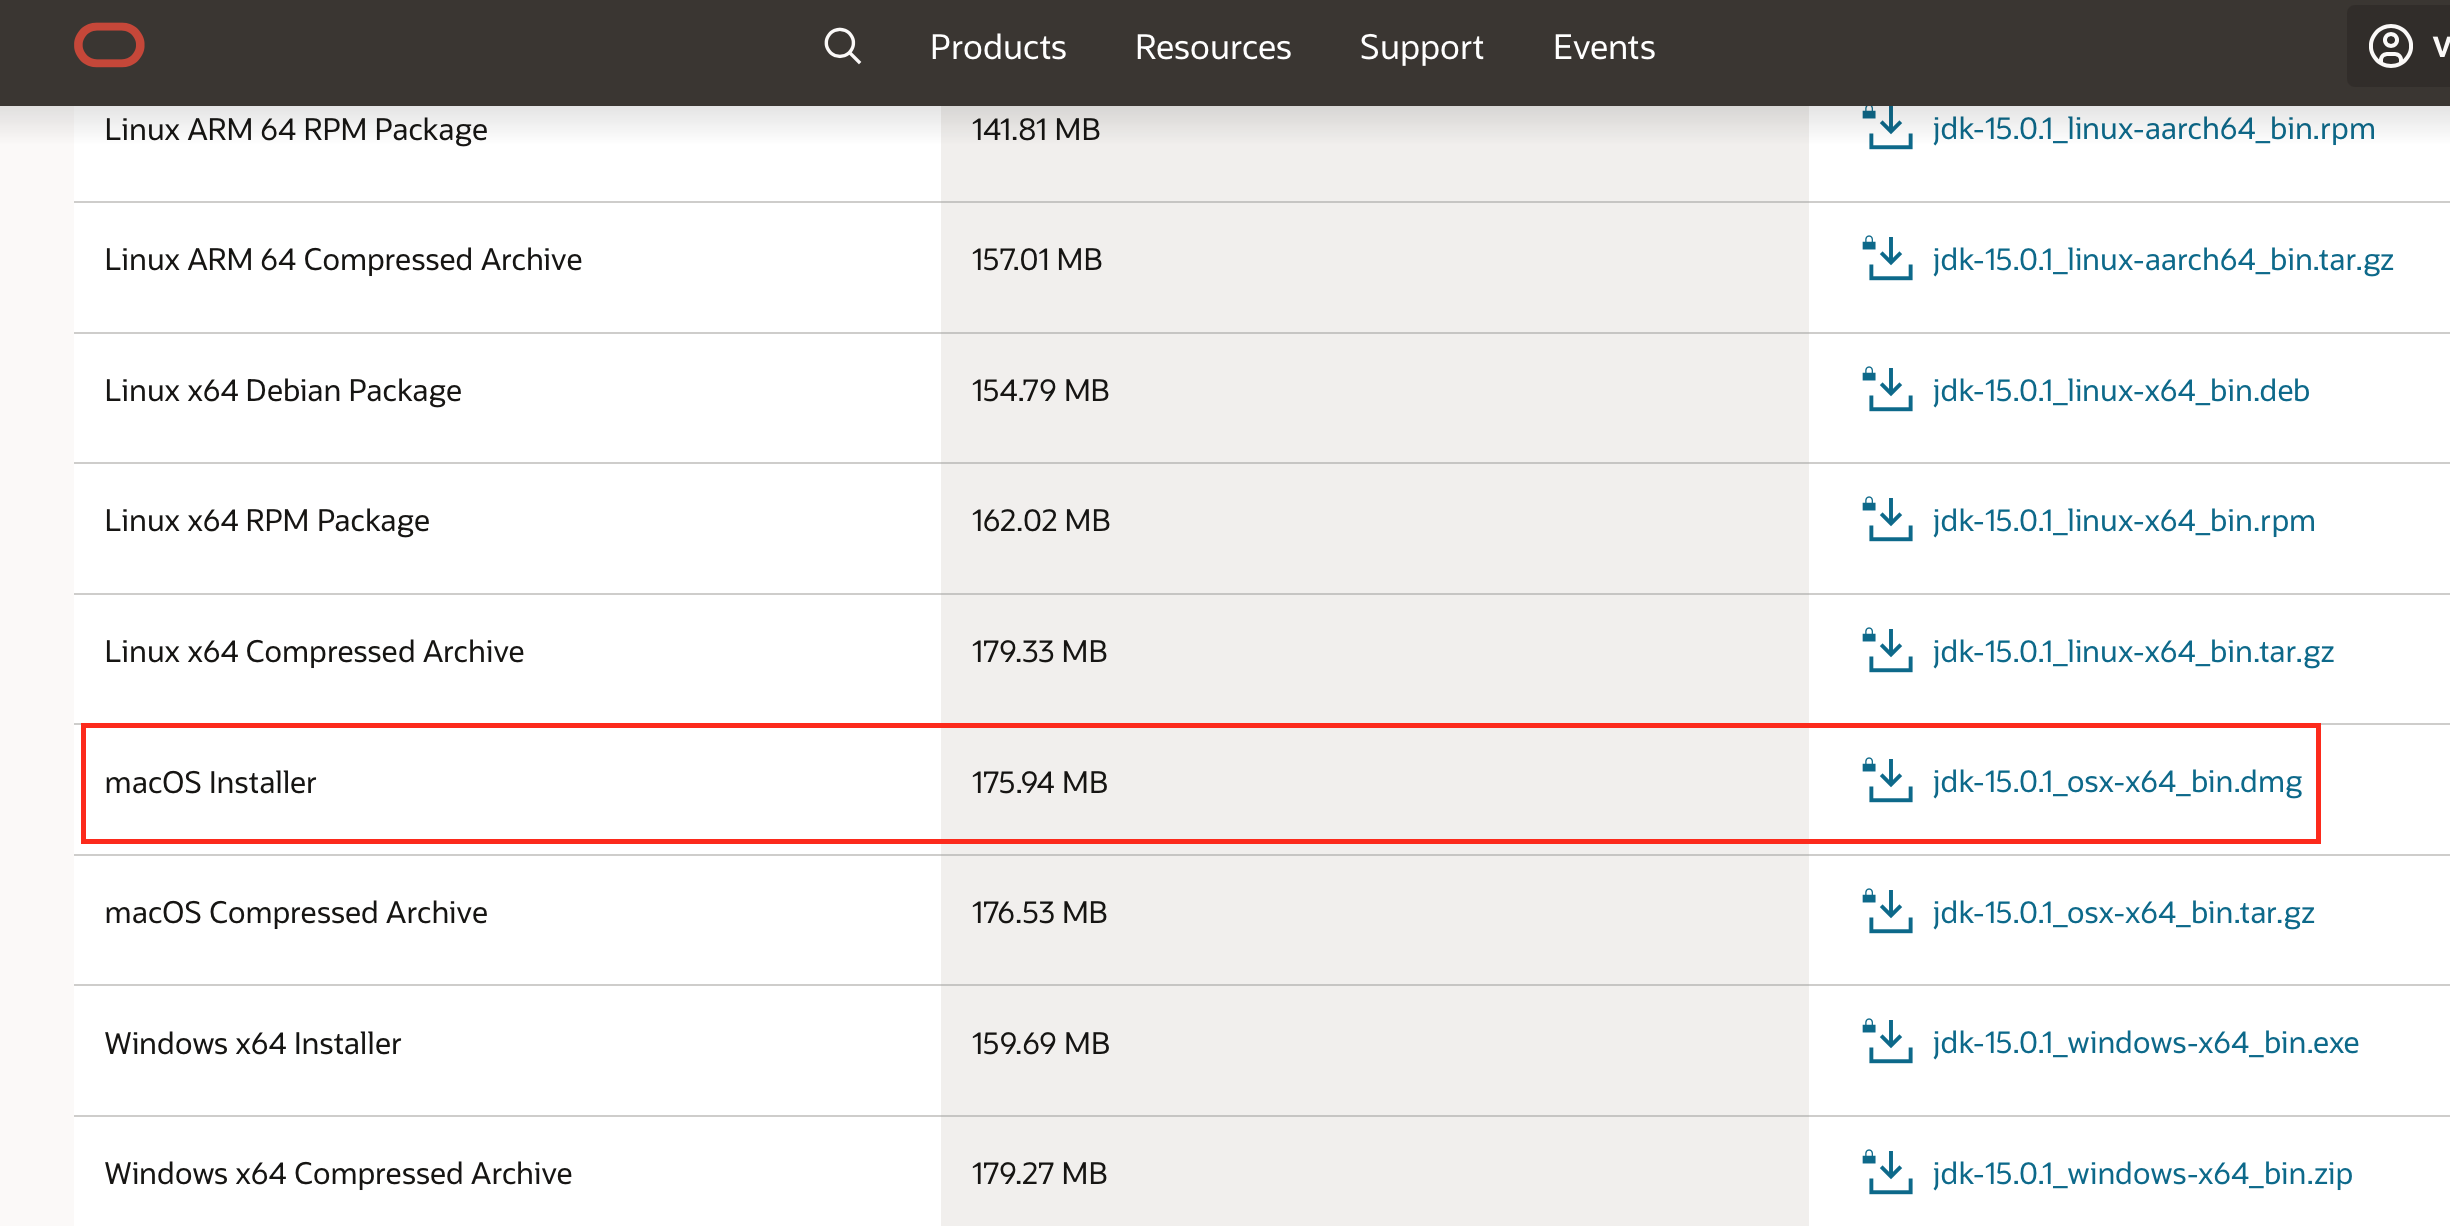Click the 157.01 MB file size
The width and height of the screenshot is (2450, 1226).
1037,260
